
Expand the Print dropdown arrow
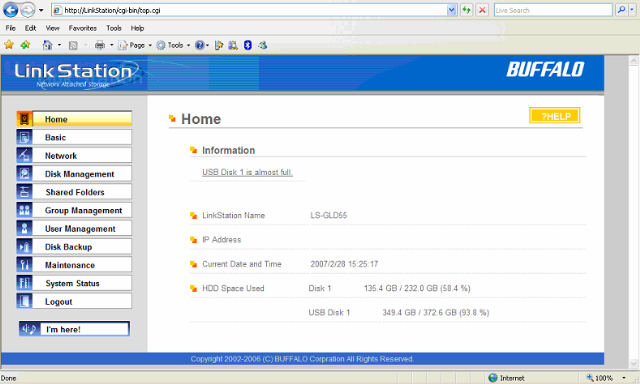click(111, 45)
